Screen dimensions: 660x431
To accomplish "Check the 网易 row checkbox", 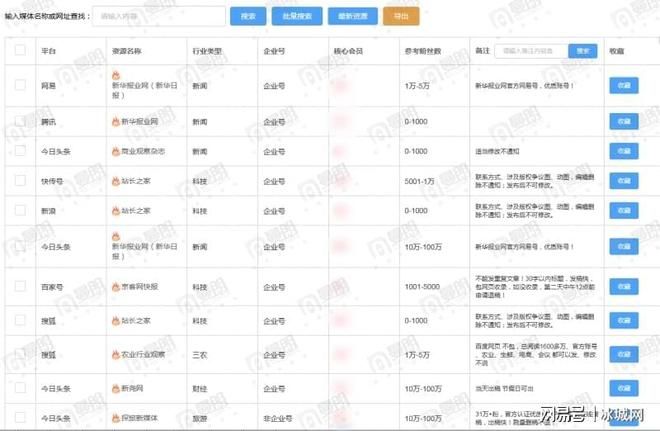I will click(x=20, y=85).
